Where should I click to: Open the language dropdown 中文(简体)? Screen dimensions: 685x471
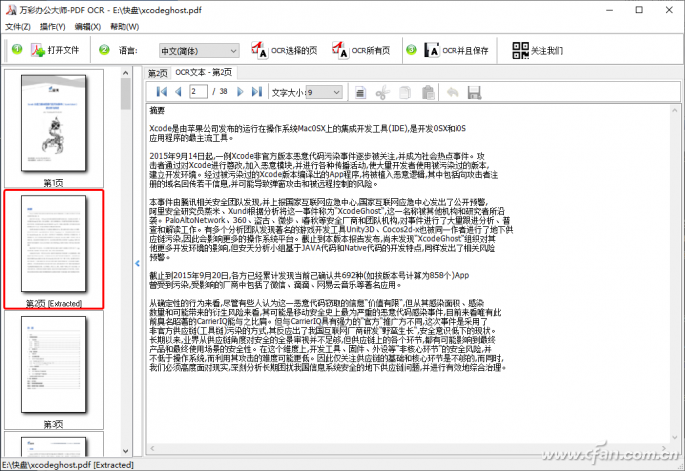click(x=199, y=51)
